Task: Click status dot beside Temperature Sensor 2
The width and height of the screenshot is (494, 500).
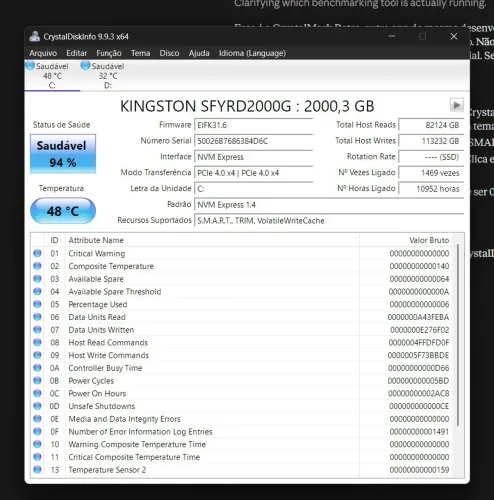Action: [x=37, y=469]
